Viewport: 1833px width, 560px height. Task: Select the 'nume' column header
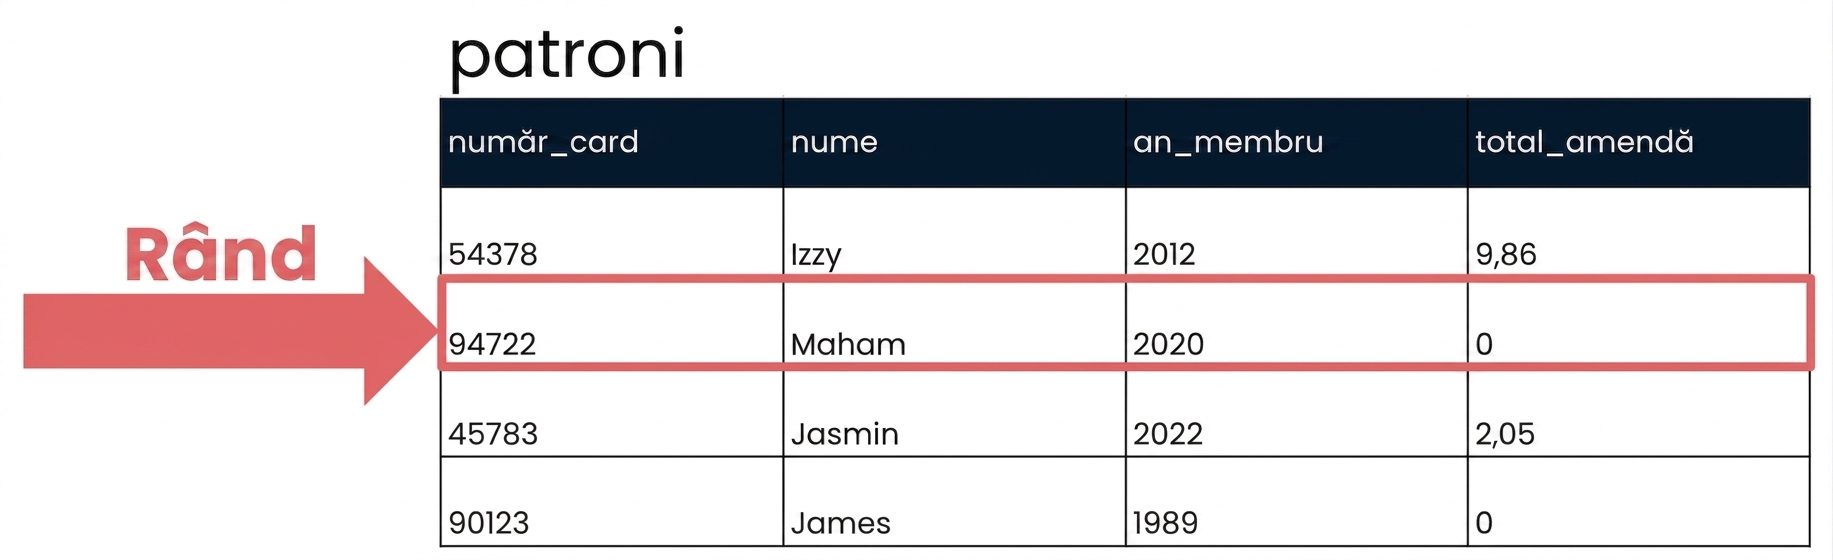tap(954, 143)
